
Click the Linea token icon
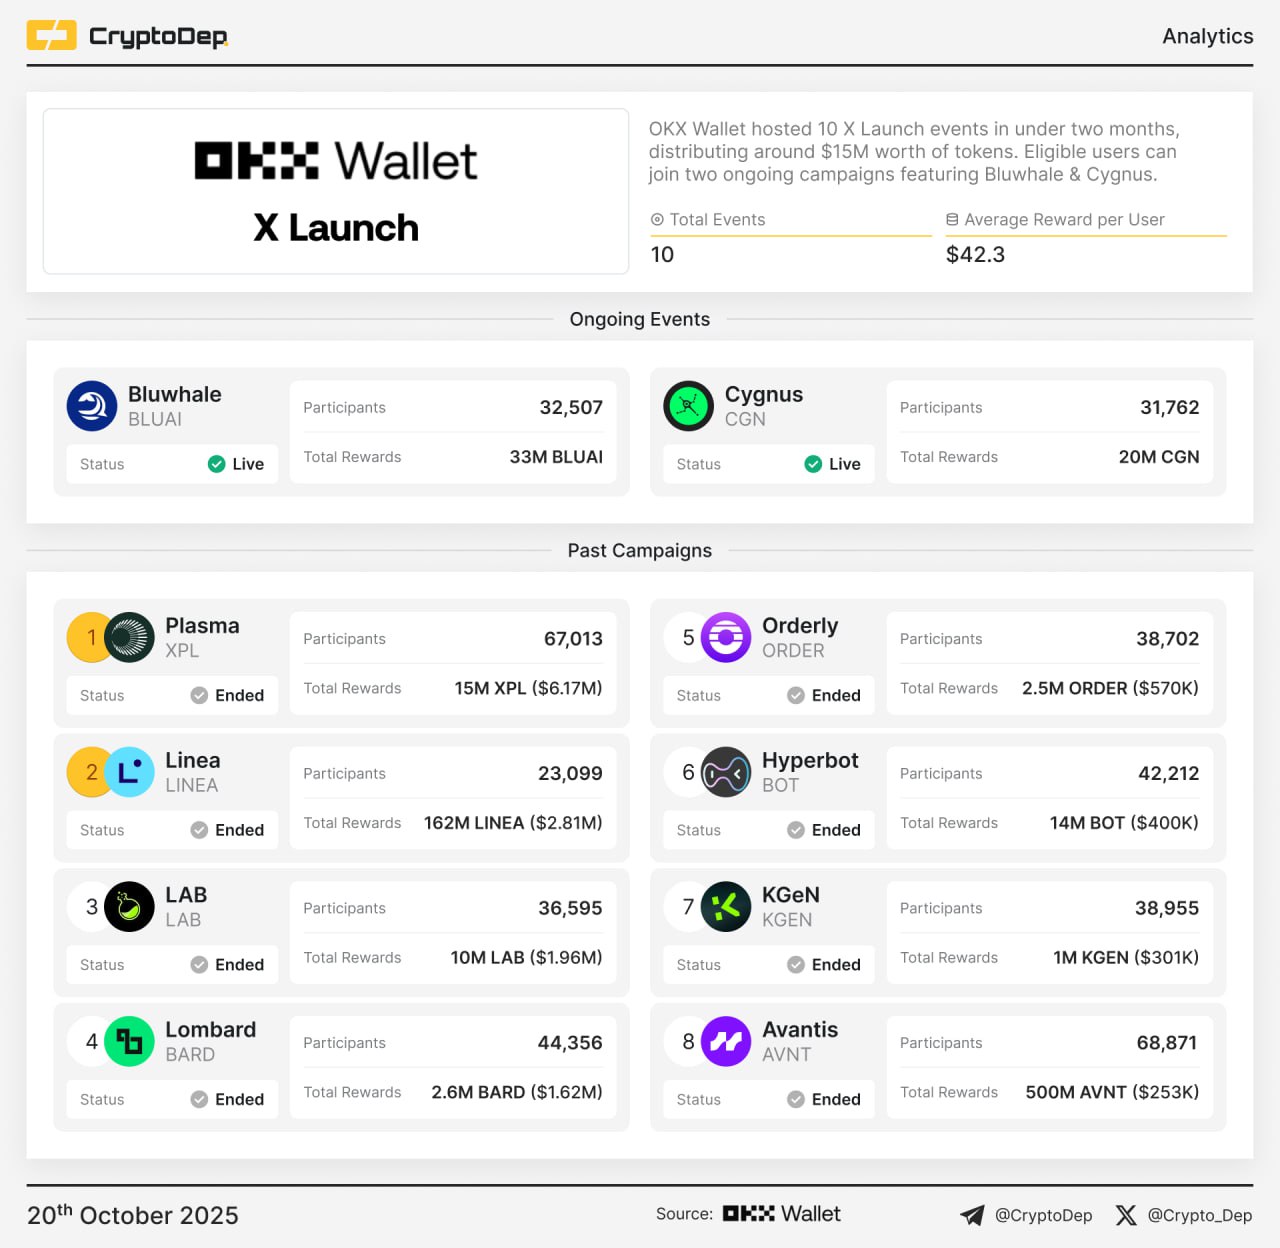coord(130,772)
